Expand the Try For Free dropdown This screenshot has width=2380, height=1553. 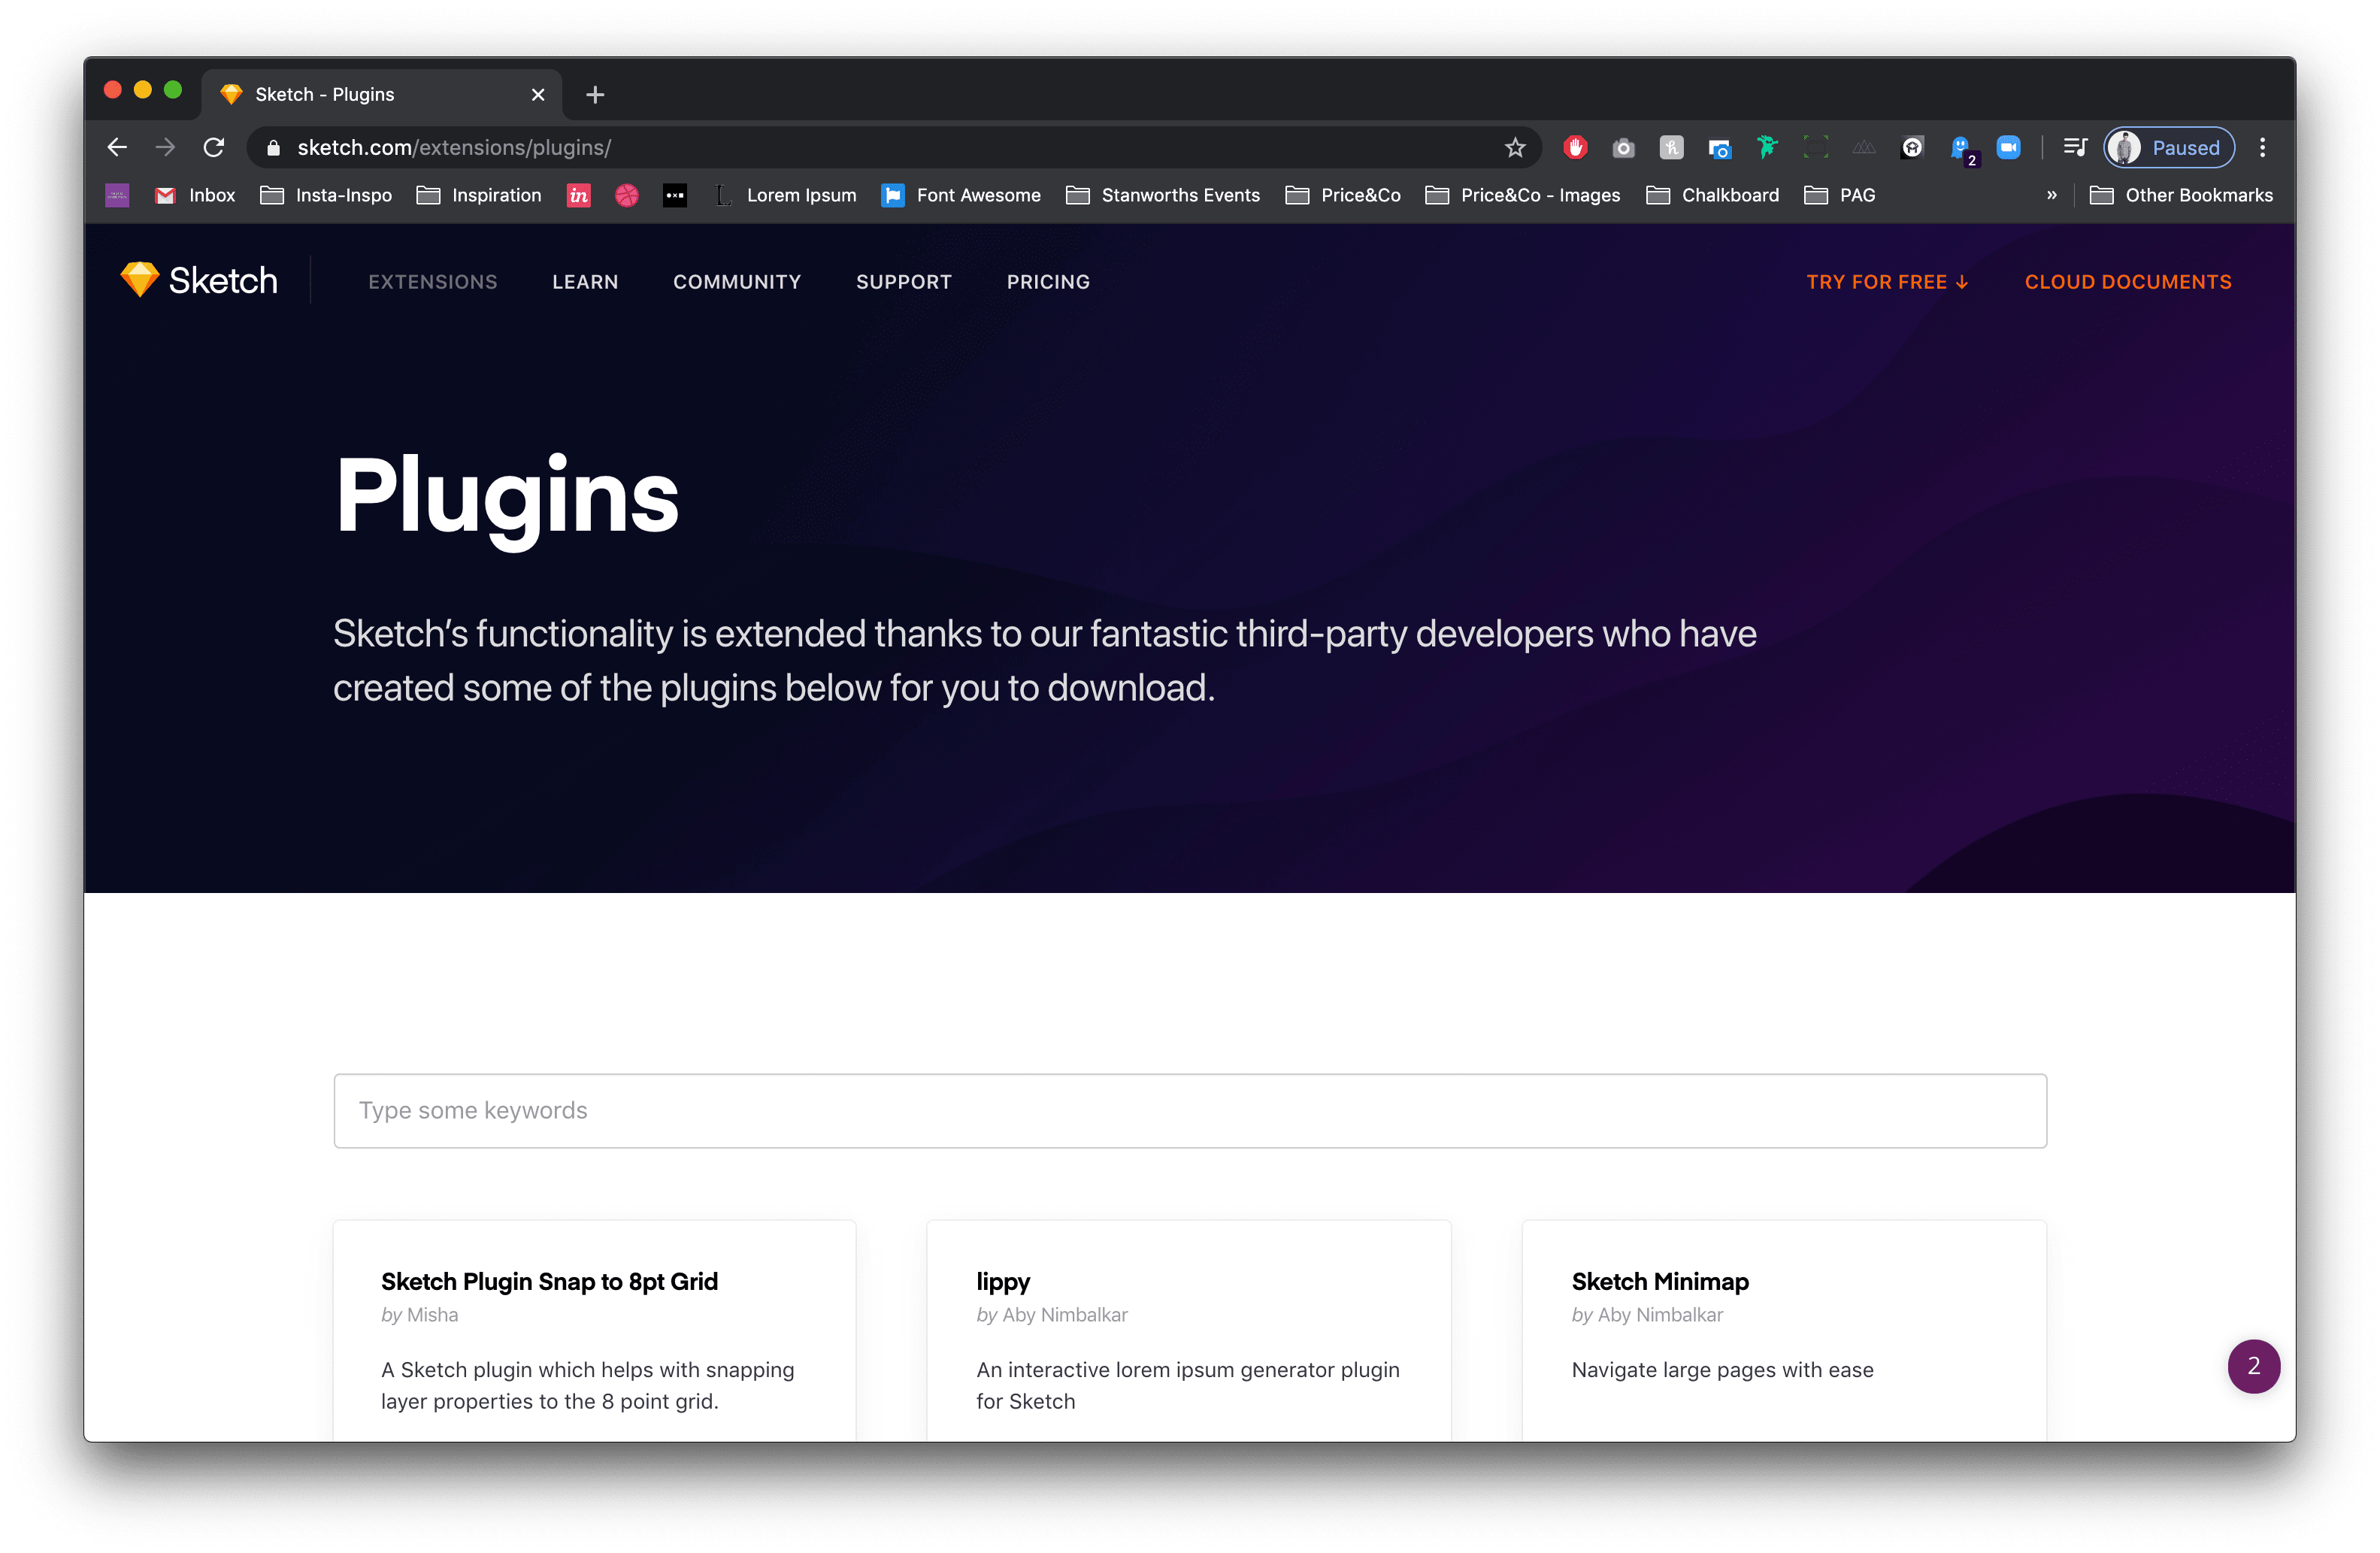tap(1887, 282)
